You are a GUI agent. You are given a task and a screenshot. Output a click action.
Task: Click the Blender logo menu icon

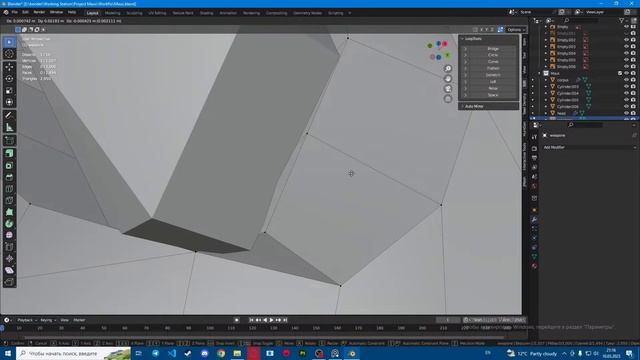pos(6,12)
